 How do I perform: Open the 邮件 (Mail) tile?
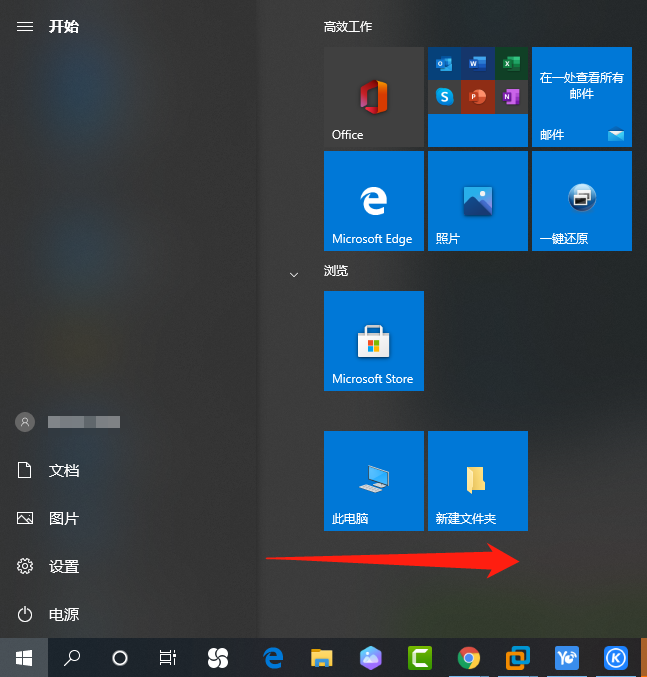coord(581,97)
